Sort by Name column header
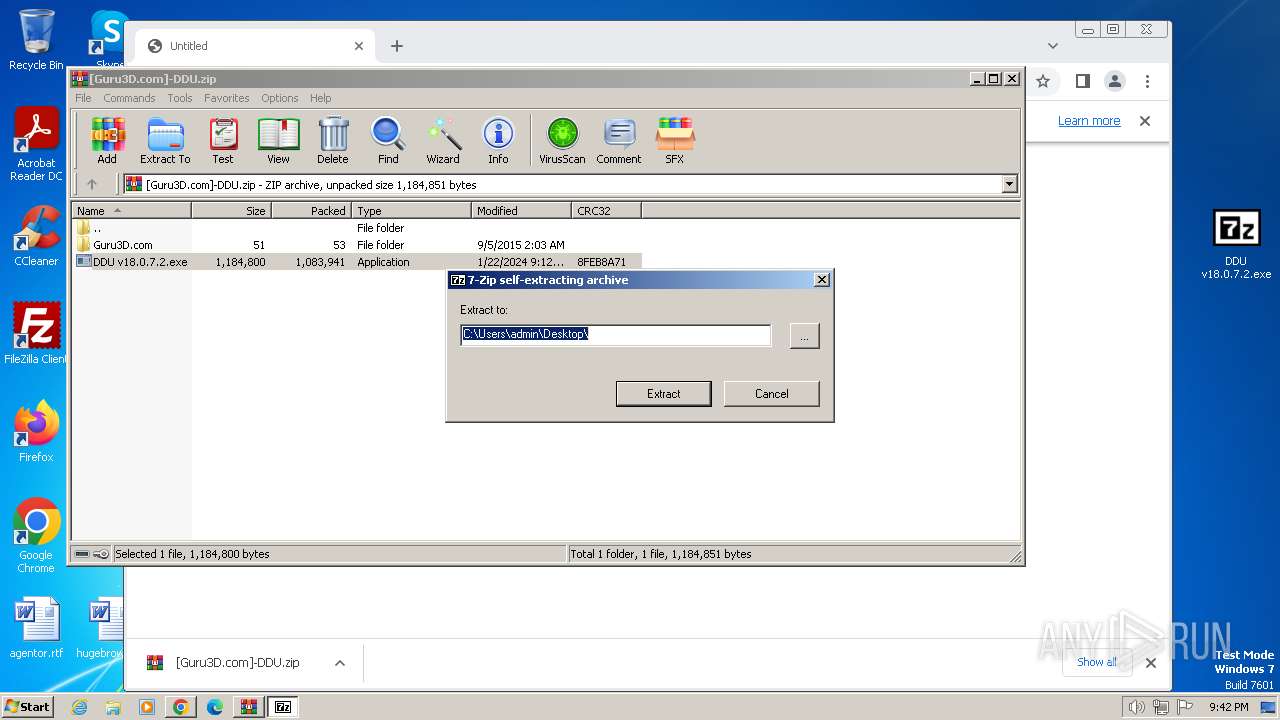This screenshot has height=720, width=1280. [131, 210]
